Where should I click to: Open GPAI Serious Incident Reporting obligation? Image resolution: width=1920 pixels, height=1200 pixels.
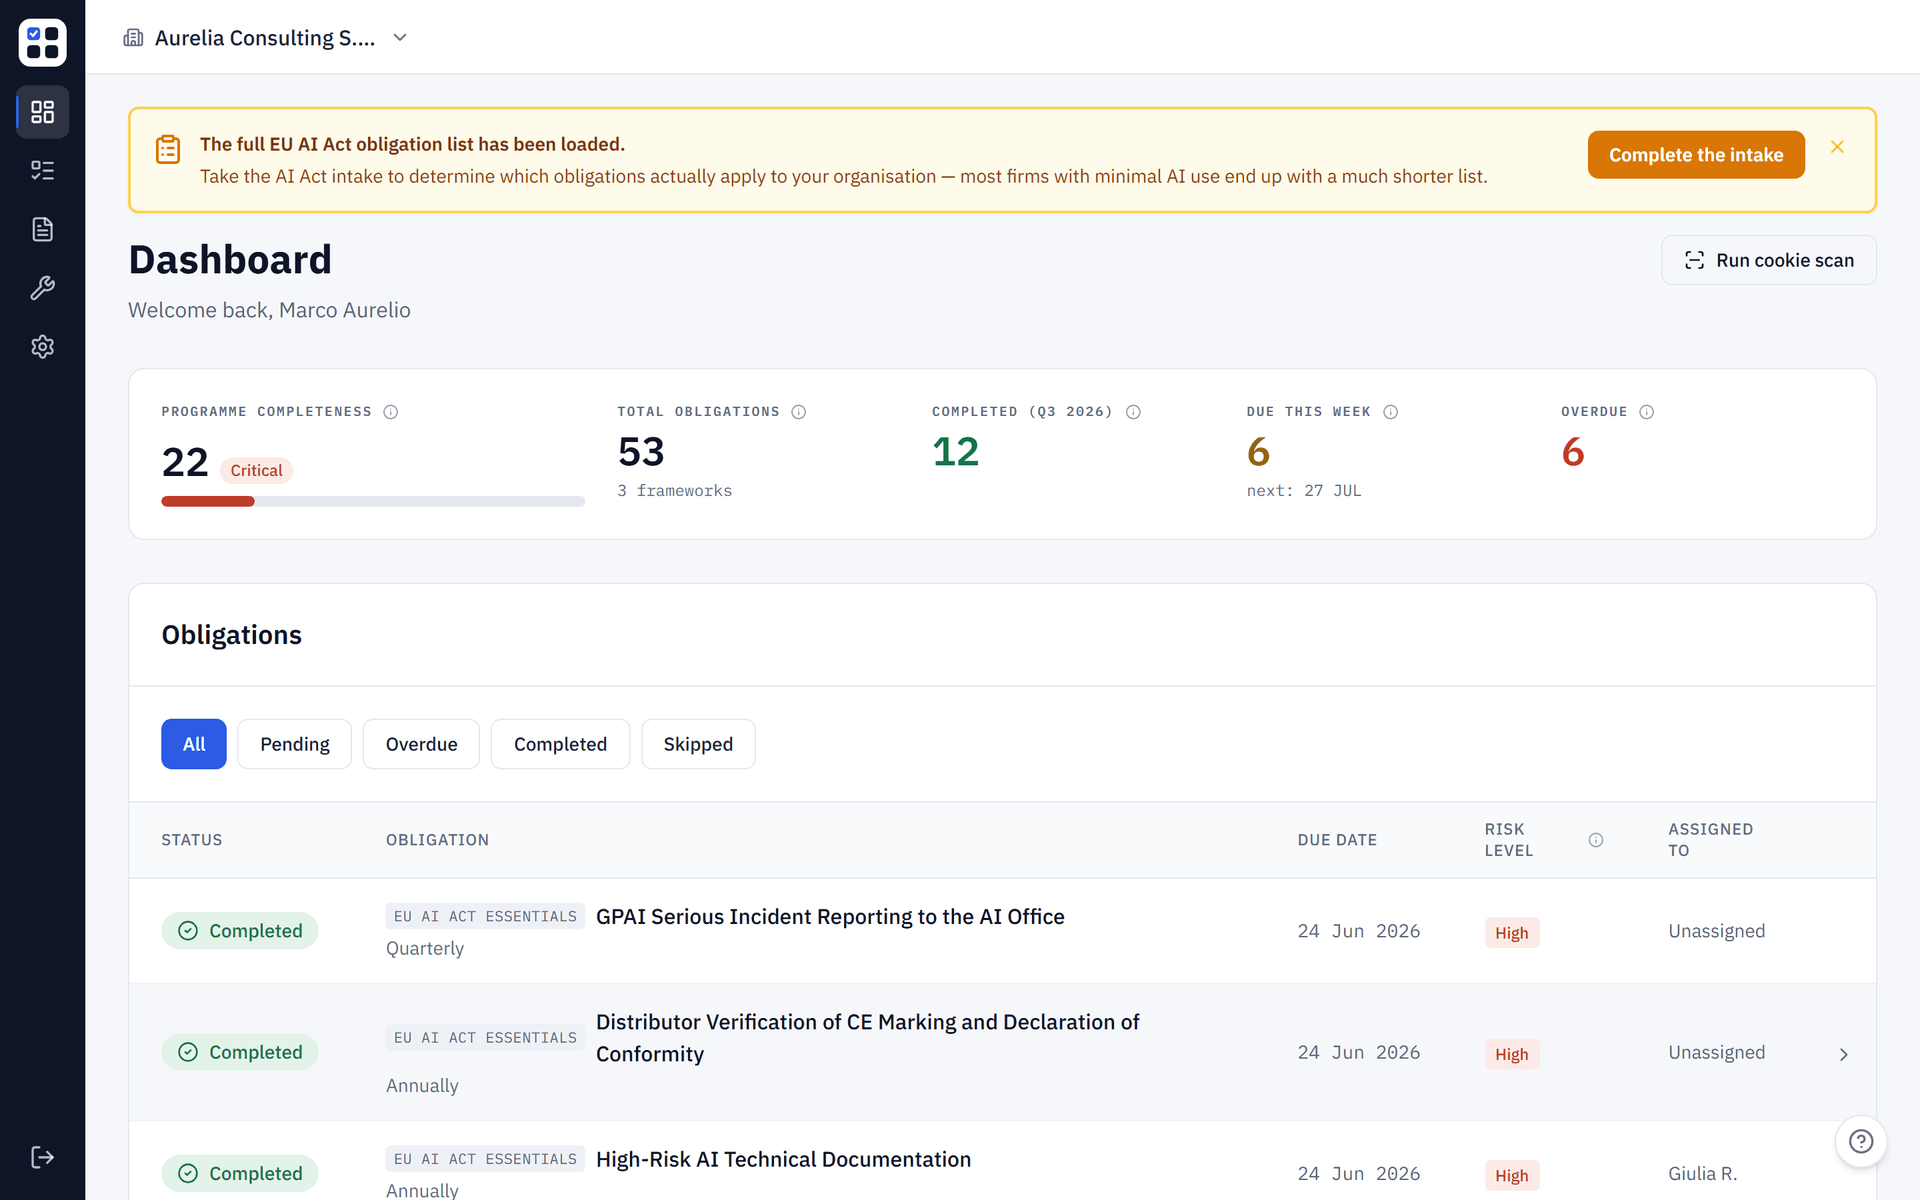pyautogui.click(x=830, y=916)
